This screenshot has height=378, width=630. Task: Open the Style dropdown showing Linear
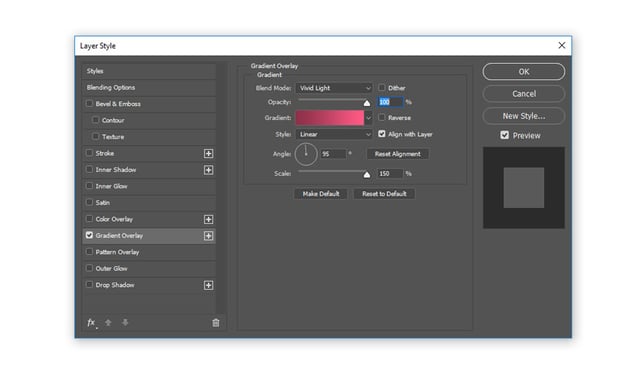(x=334, y=134)
